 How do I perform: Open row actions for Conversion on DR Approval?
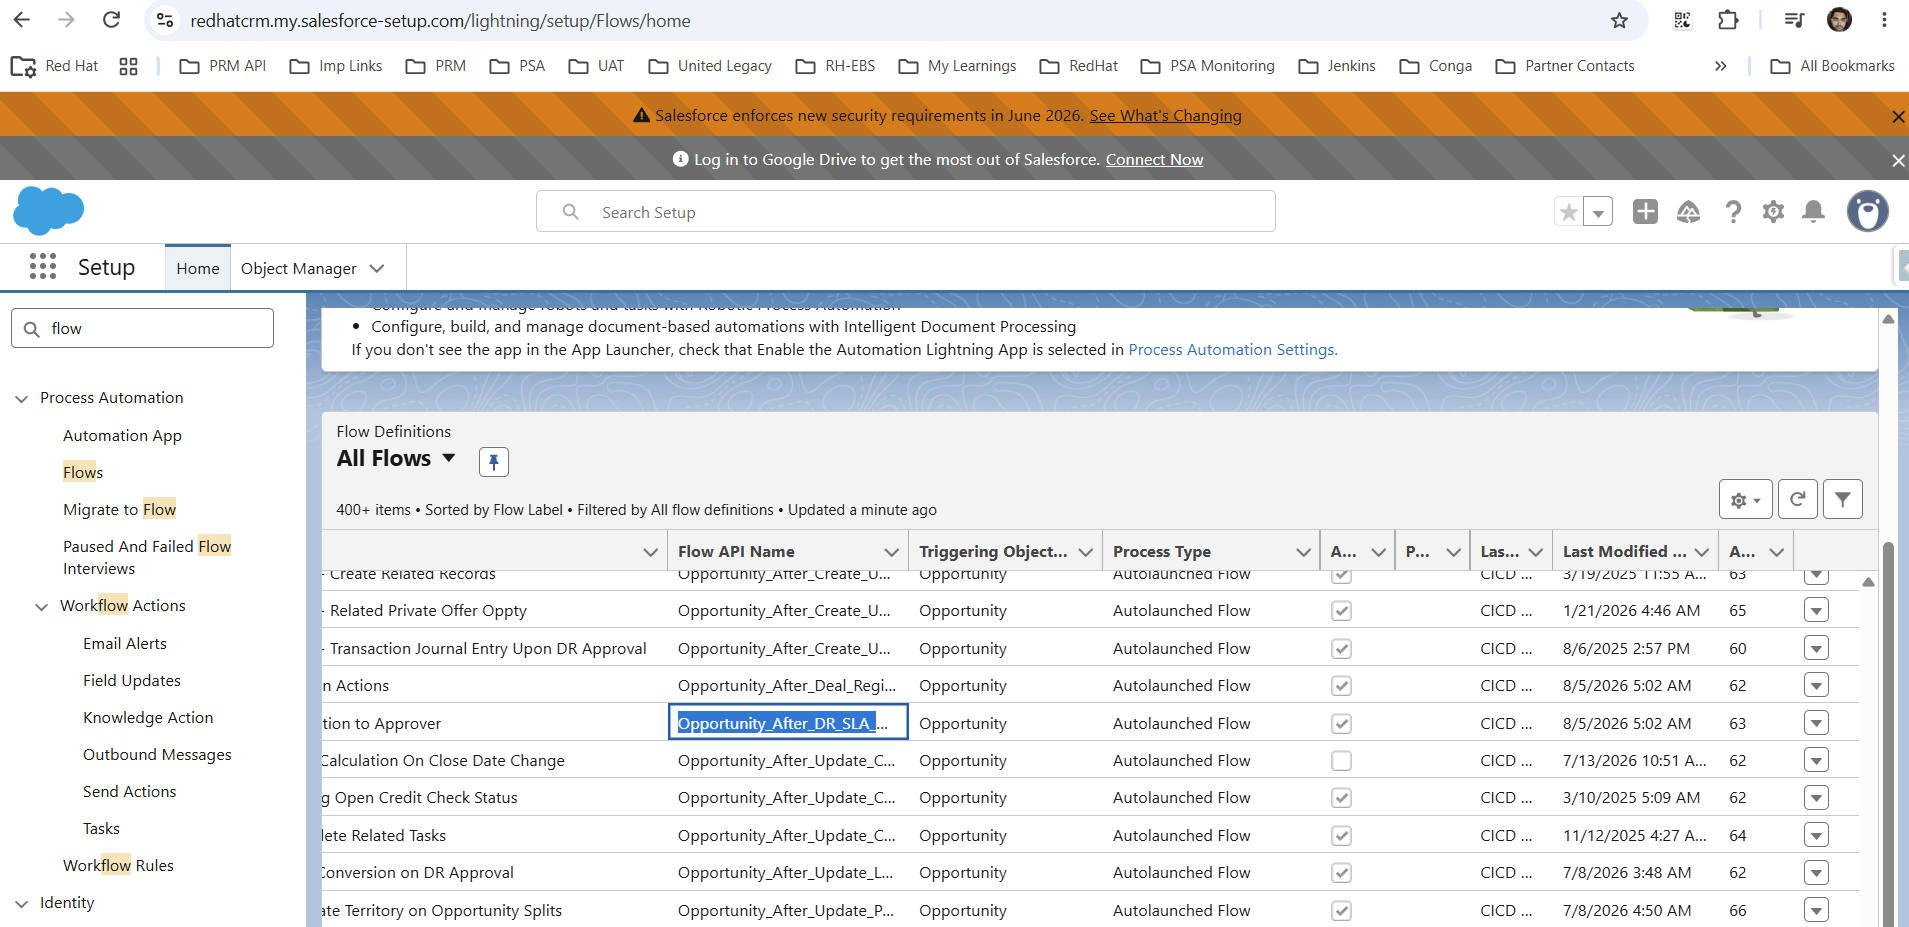(x=1816, y=873)
